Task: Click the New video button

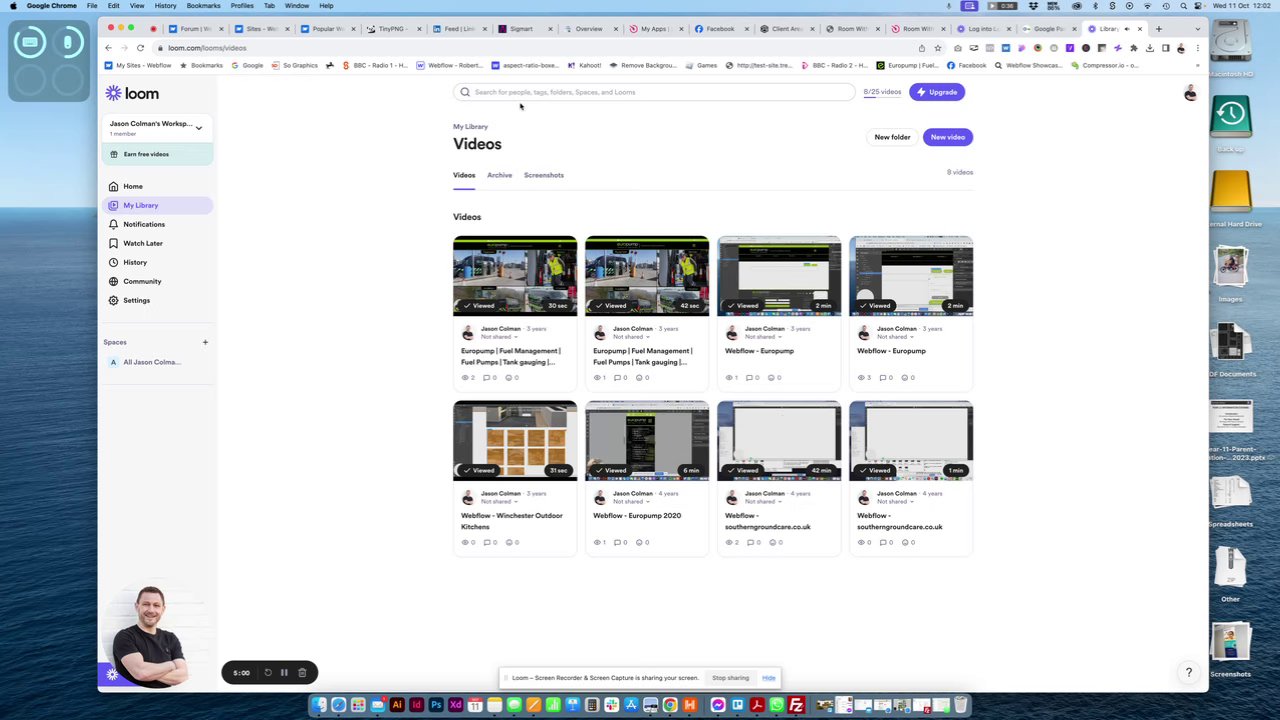Action: [x=948, y=137]
